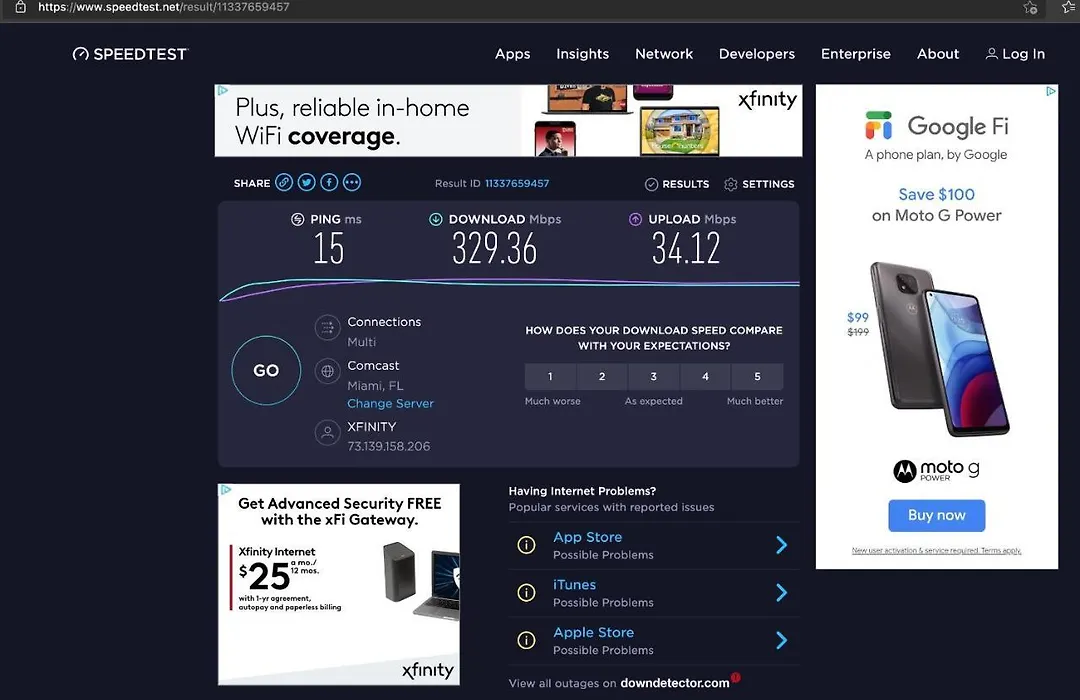Open more share options icon
Image resolution: width=1080 pixels, height=700 pixels.
pyautogui.click(x=352, y=183)
